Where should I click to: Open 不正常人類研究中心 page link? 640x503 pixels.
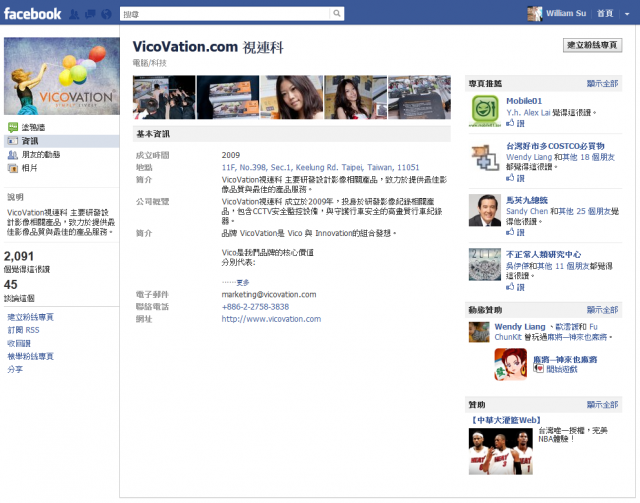[x=544, y=255]
